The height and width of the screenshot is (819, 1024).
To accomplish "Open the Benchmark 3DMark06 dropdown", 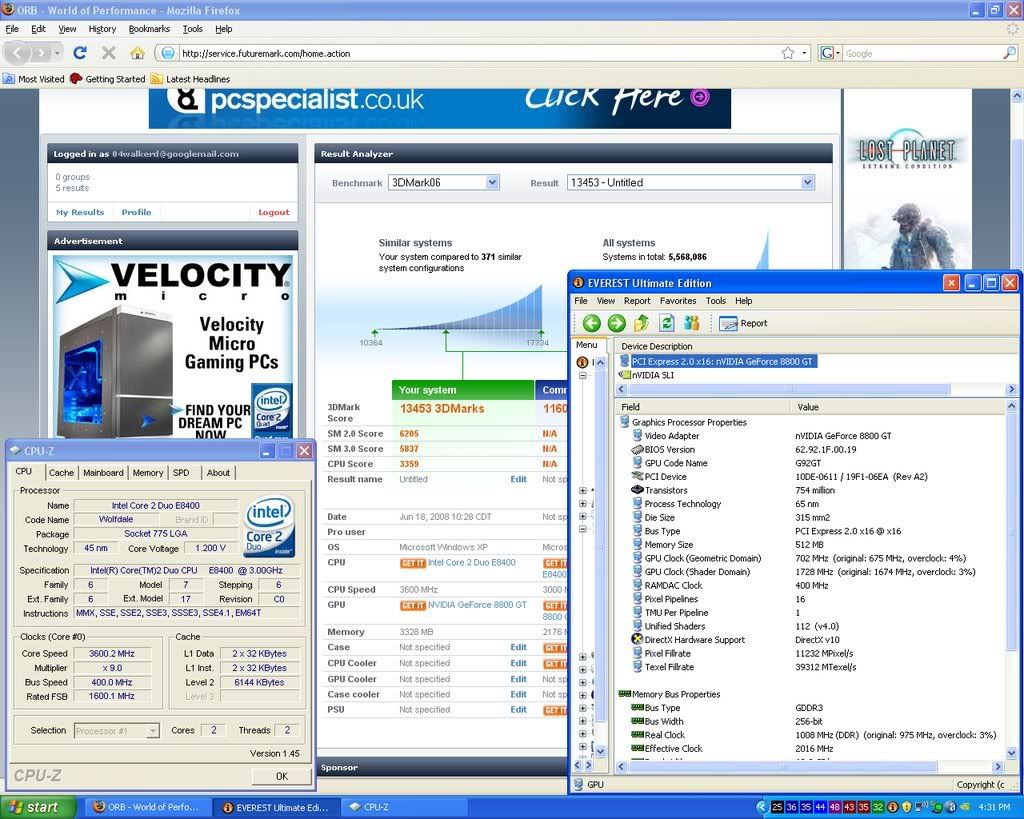I will tap(492, 183).
